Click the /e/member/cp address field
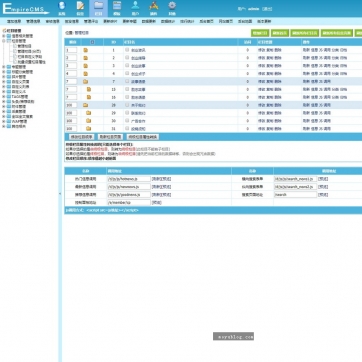Viewport: 362px width, 362px height. click(129, 202)
